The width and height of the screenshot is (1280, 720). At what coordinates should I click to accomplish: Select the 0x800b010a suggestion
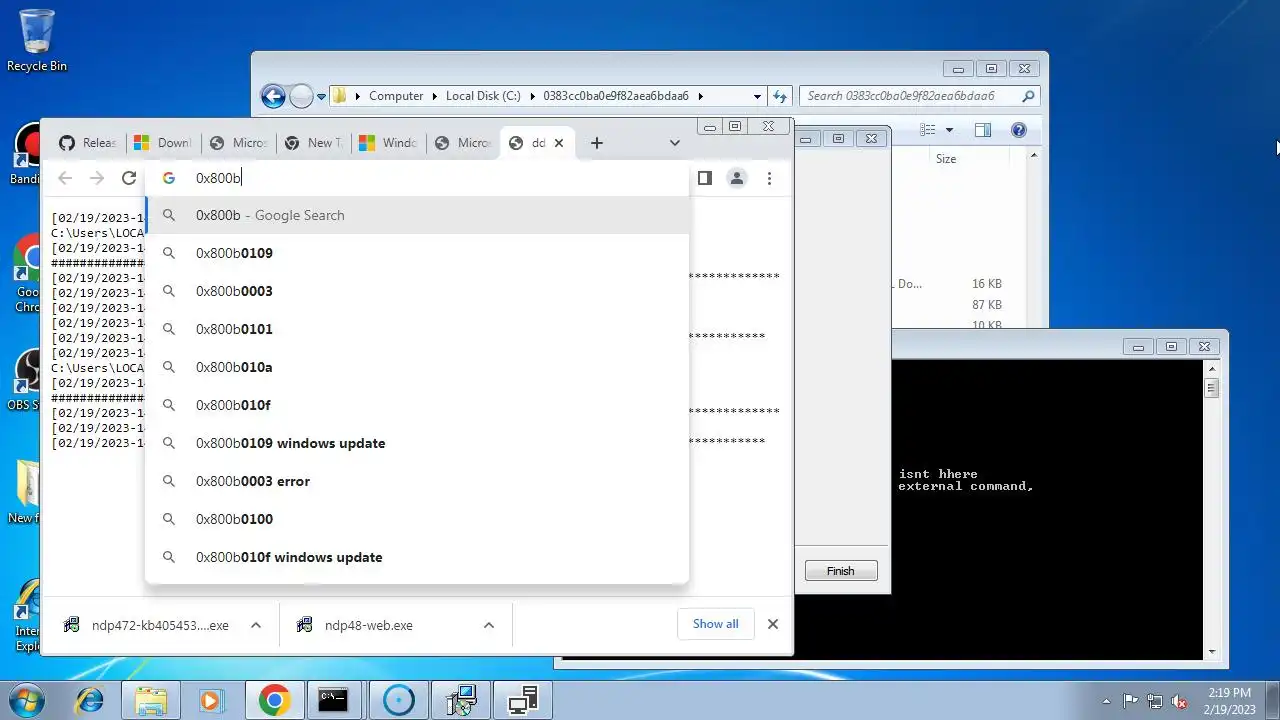point(417,367)
